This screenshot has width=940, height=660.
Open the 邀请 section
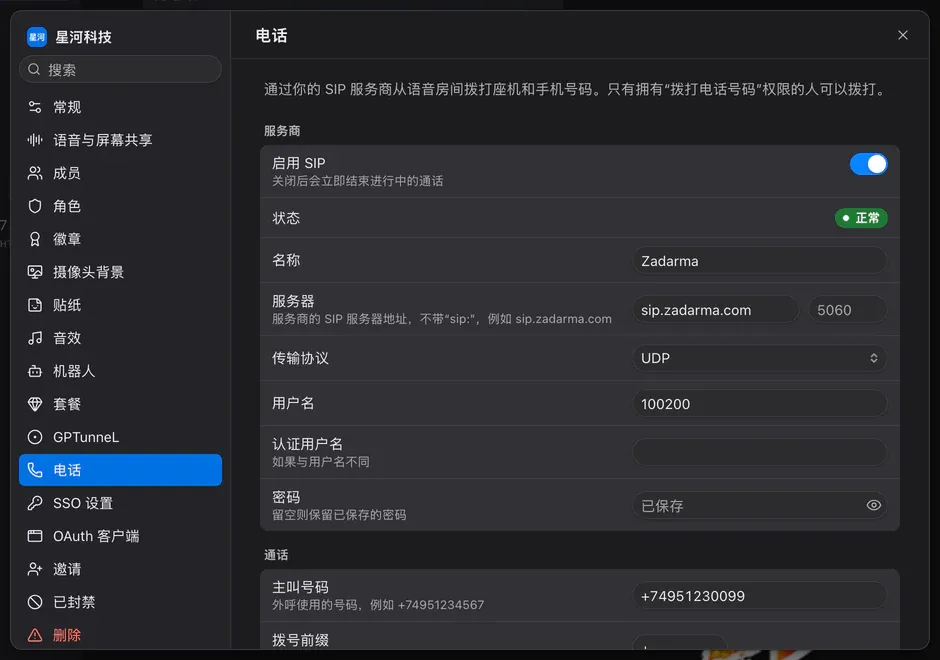(x=120, y=569)
